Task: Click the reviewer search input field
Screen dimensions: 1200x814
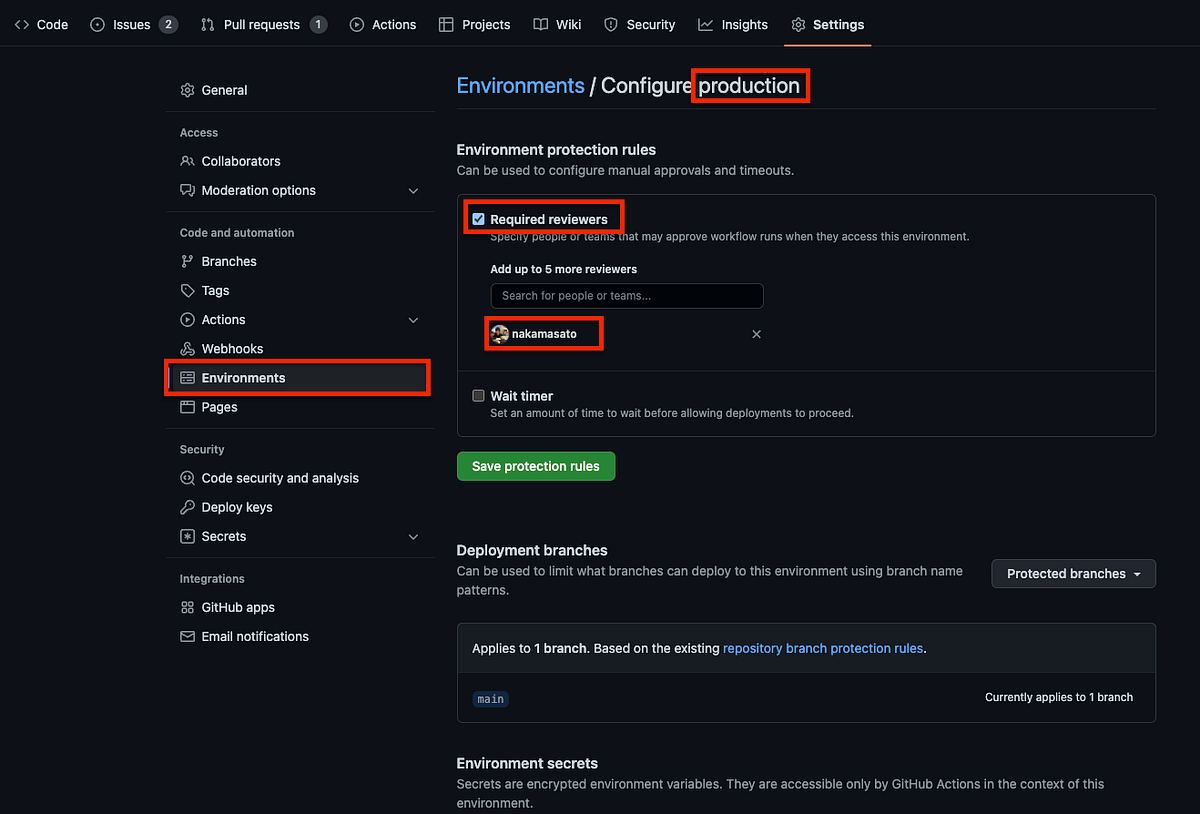Action: (626, 296)
